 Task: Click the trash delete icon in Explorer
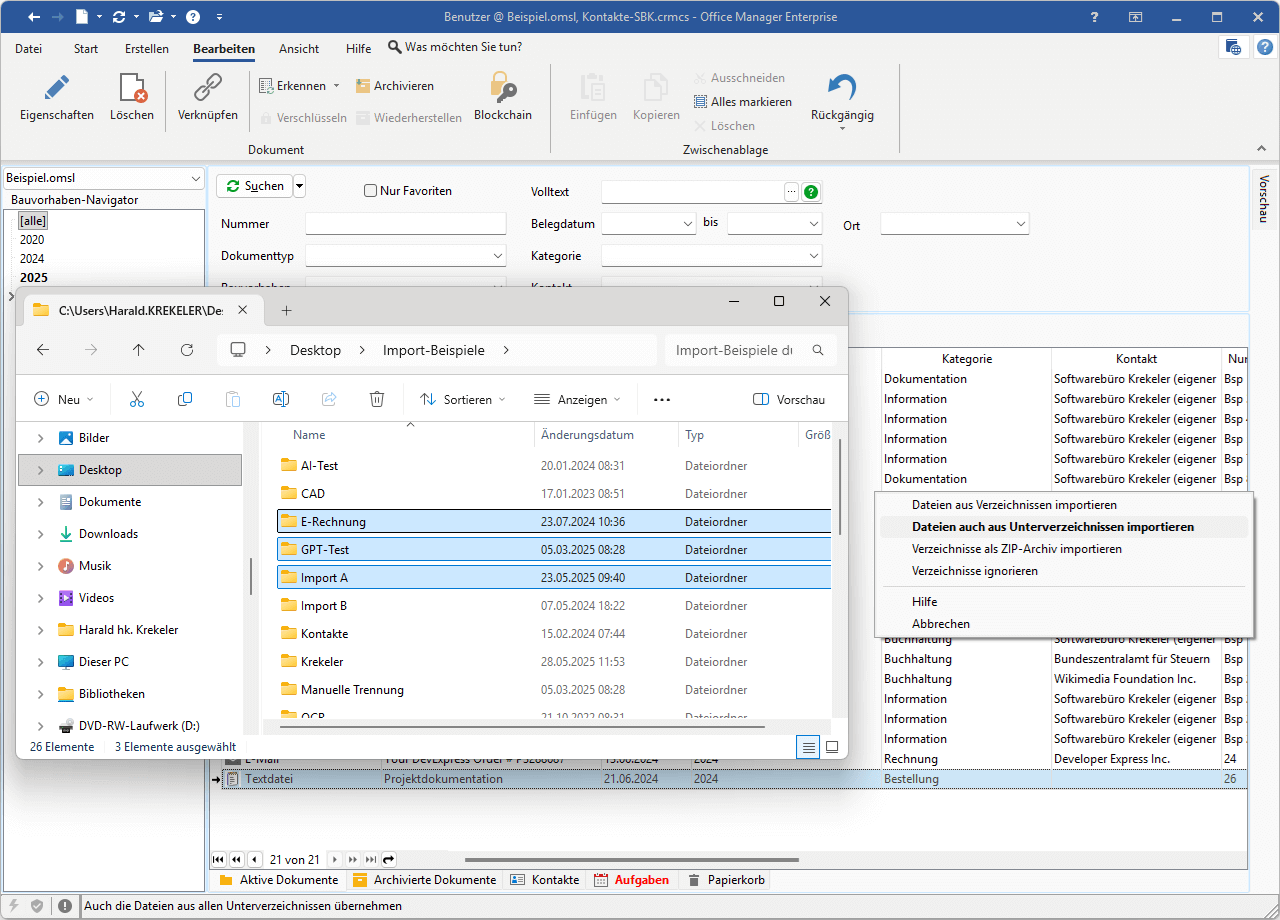(377, 399)
